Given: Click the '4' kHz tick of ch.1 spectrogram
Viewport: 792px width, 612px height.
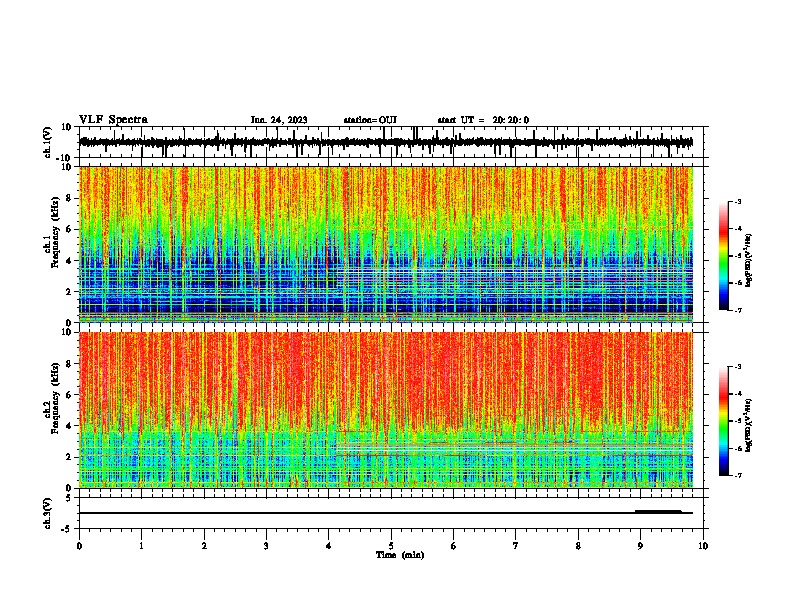Looking at the screenshot, I should [69, 261].
